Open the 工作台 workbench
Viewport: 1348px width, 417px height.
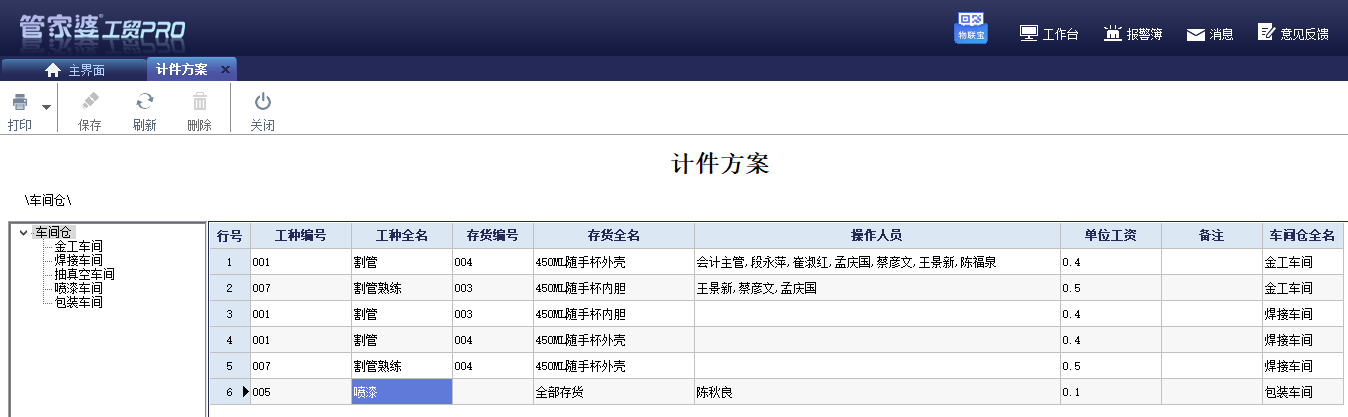(x=1048, y=33)
